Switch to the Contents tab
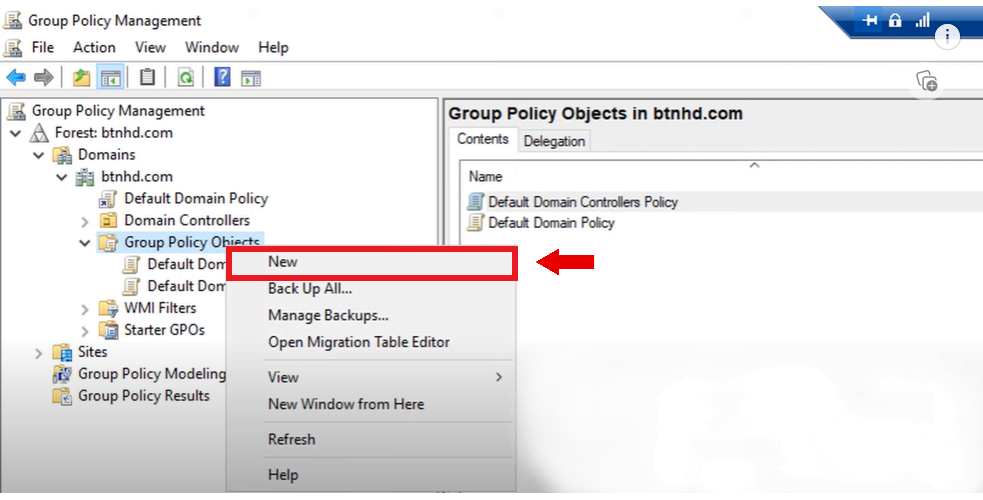The width and height of the screenshot is (983, 500). point(483,139)
